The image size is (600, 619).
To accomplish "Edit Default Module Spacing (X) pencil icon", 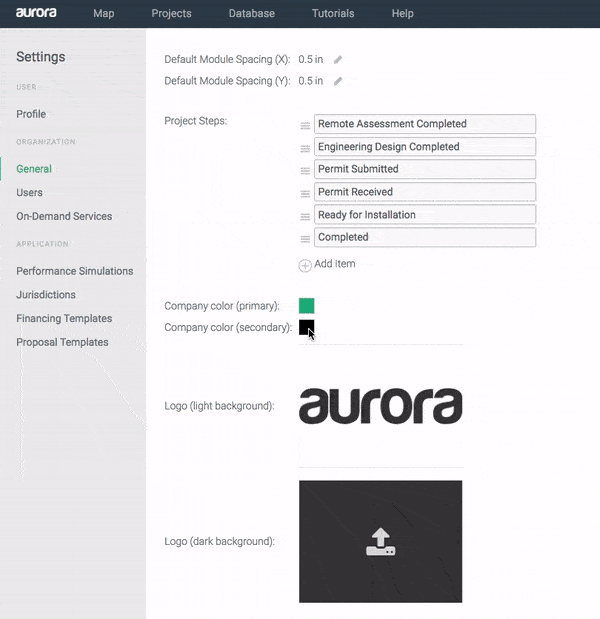I will [x=338, y=59].
